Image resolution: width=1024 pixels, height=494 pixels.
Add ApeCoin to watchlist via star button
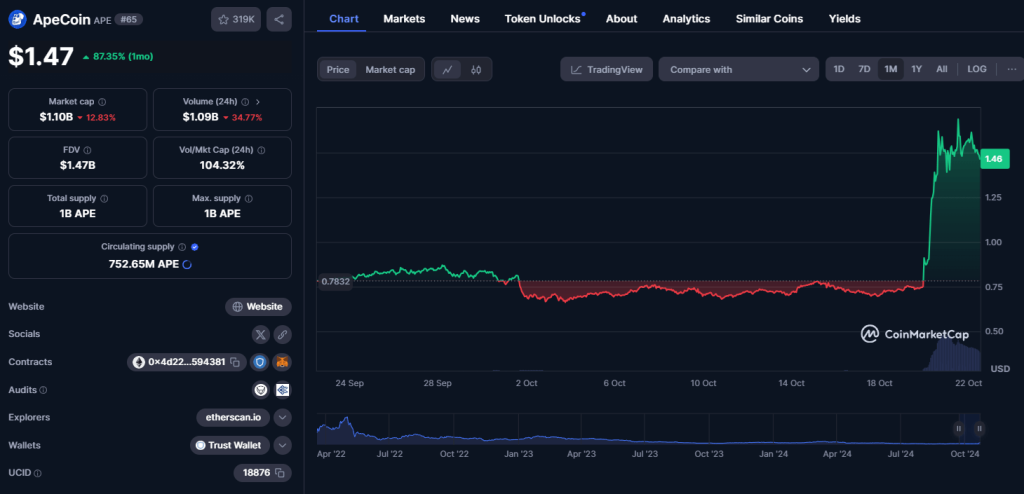(x=236, y=20)
